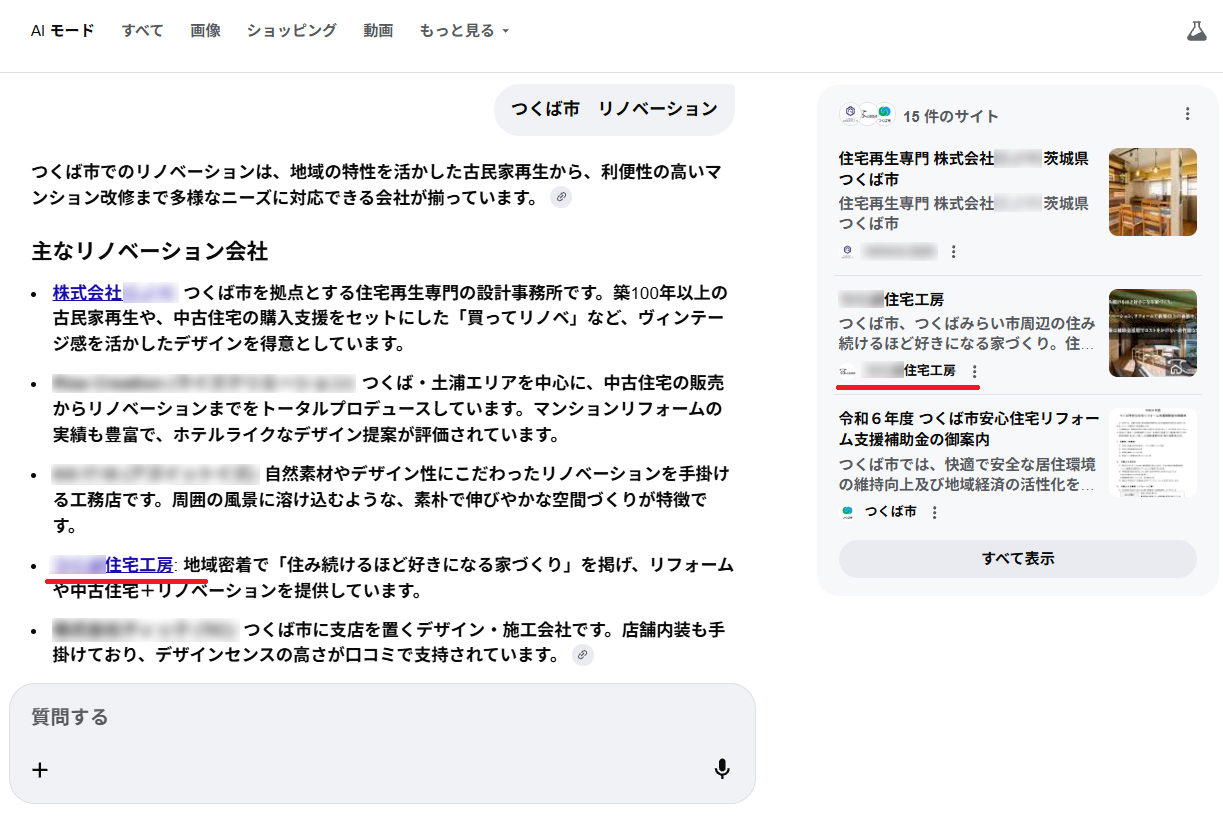The height and width of the screenshot is (830, 1223).
Task: Expand the もっと見る dropdown
Action: pyautogui.click(x=464, y=31)
